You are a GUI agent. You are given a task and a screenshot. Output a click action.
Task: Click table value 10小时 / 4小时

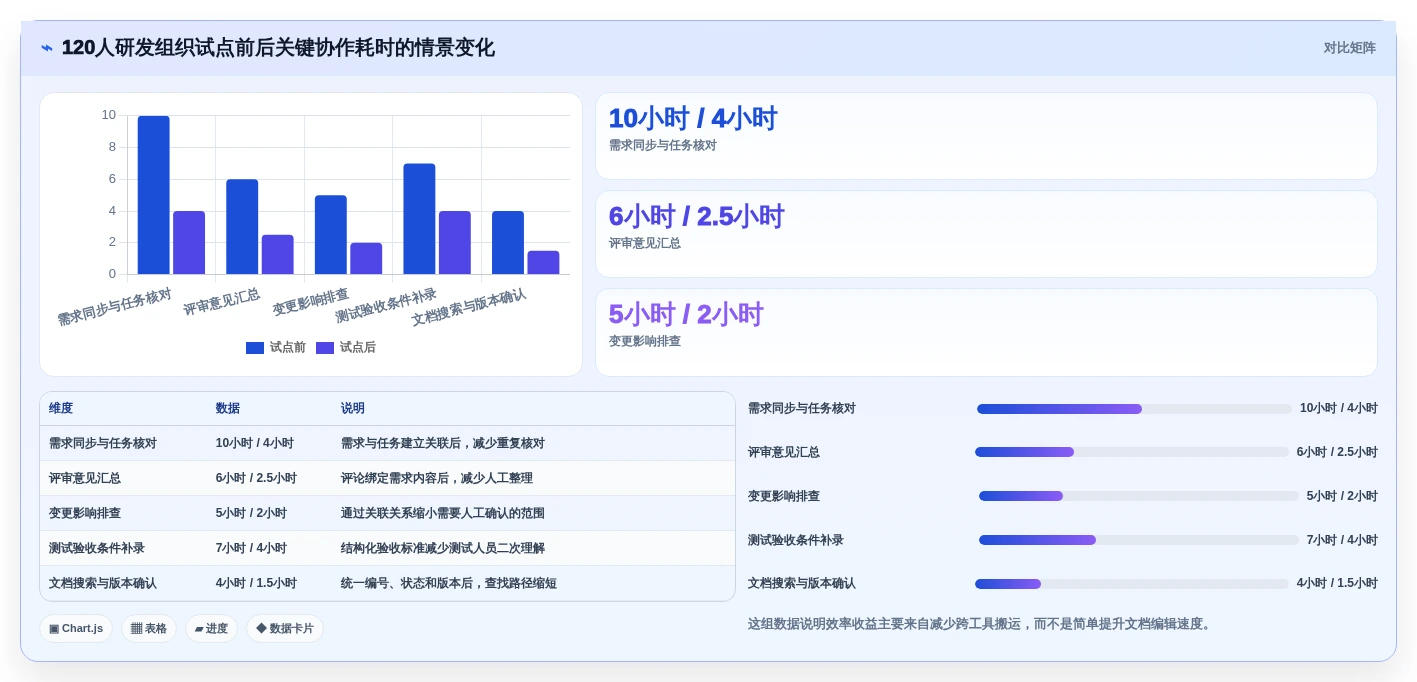tap(255, 443)
